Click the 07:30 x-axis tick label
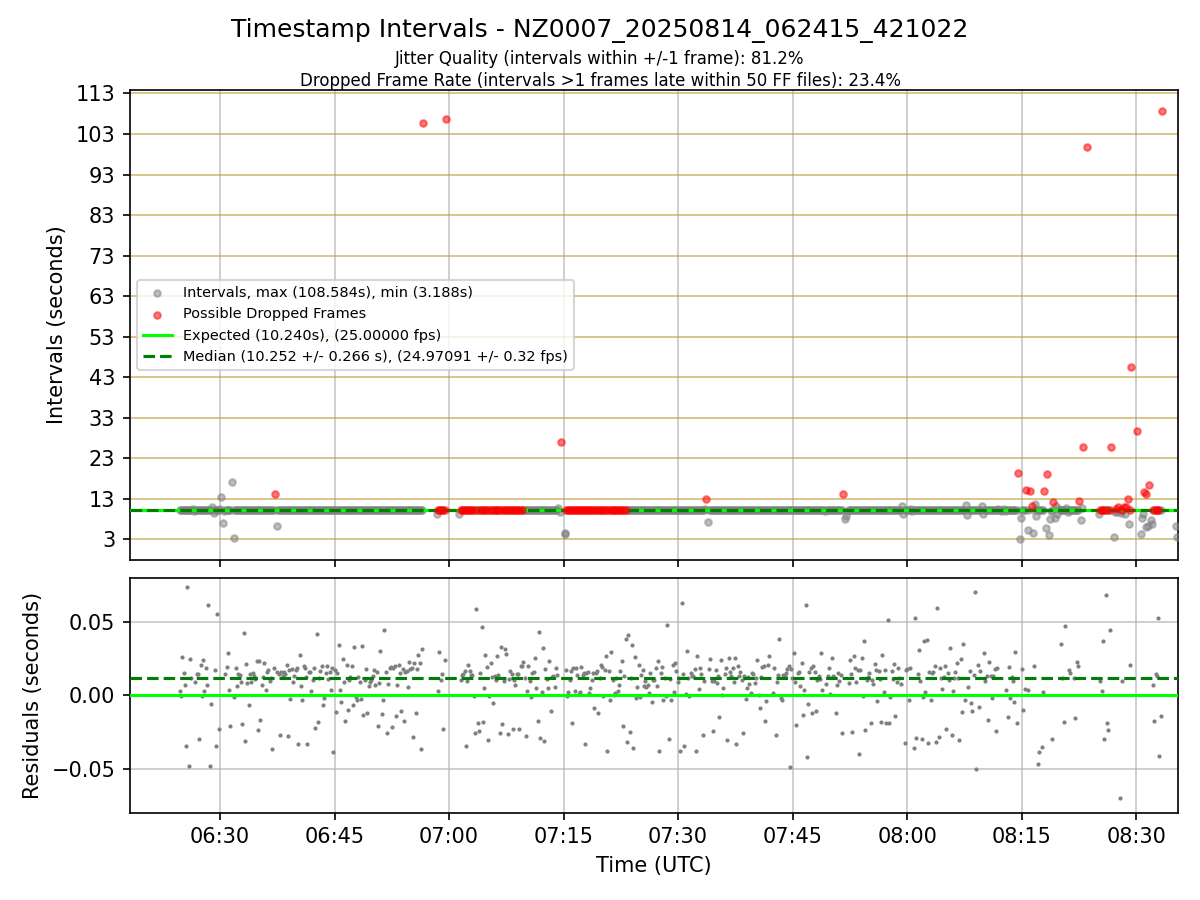1200x900 pixels. (x=678, y=835)
